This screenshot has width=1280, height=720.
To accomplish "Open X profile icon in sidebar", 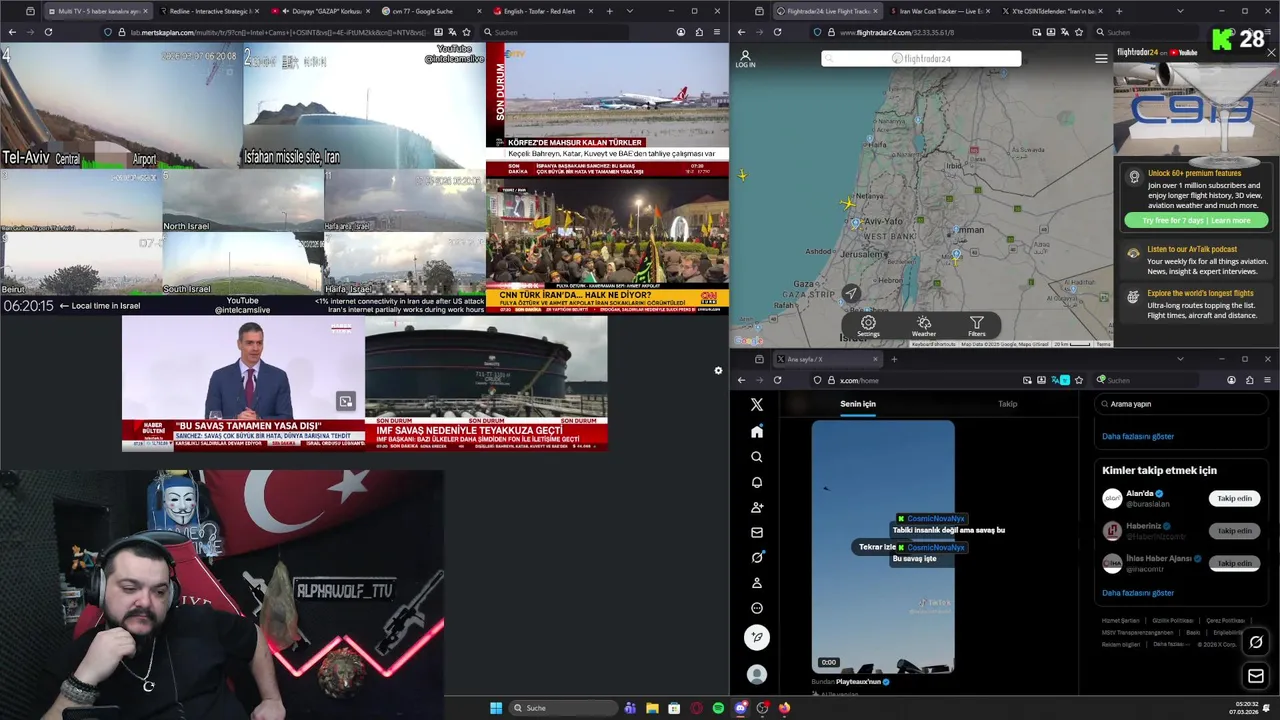I will click(757, 583).
